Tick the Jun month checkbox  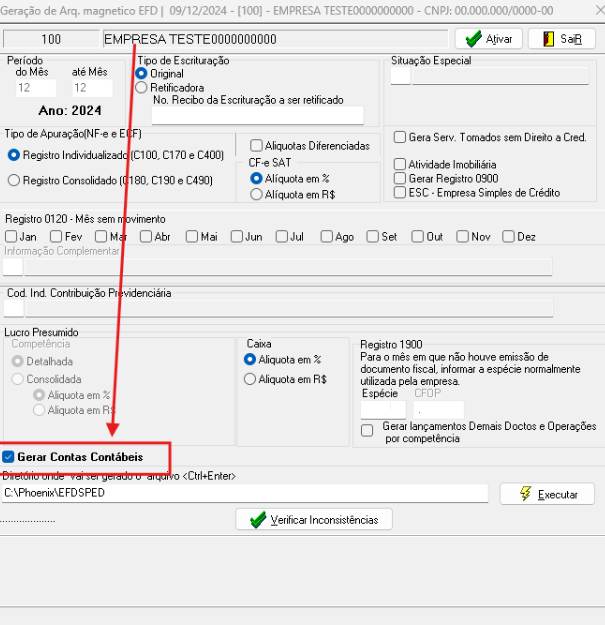click(237, 236)
